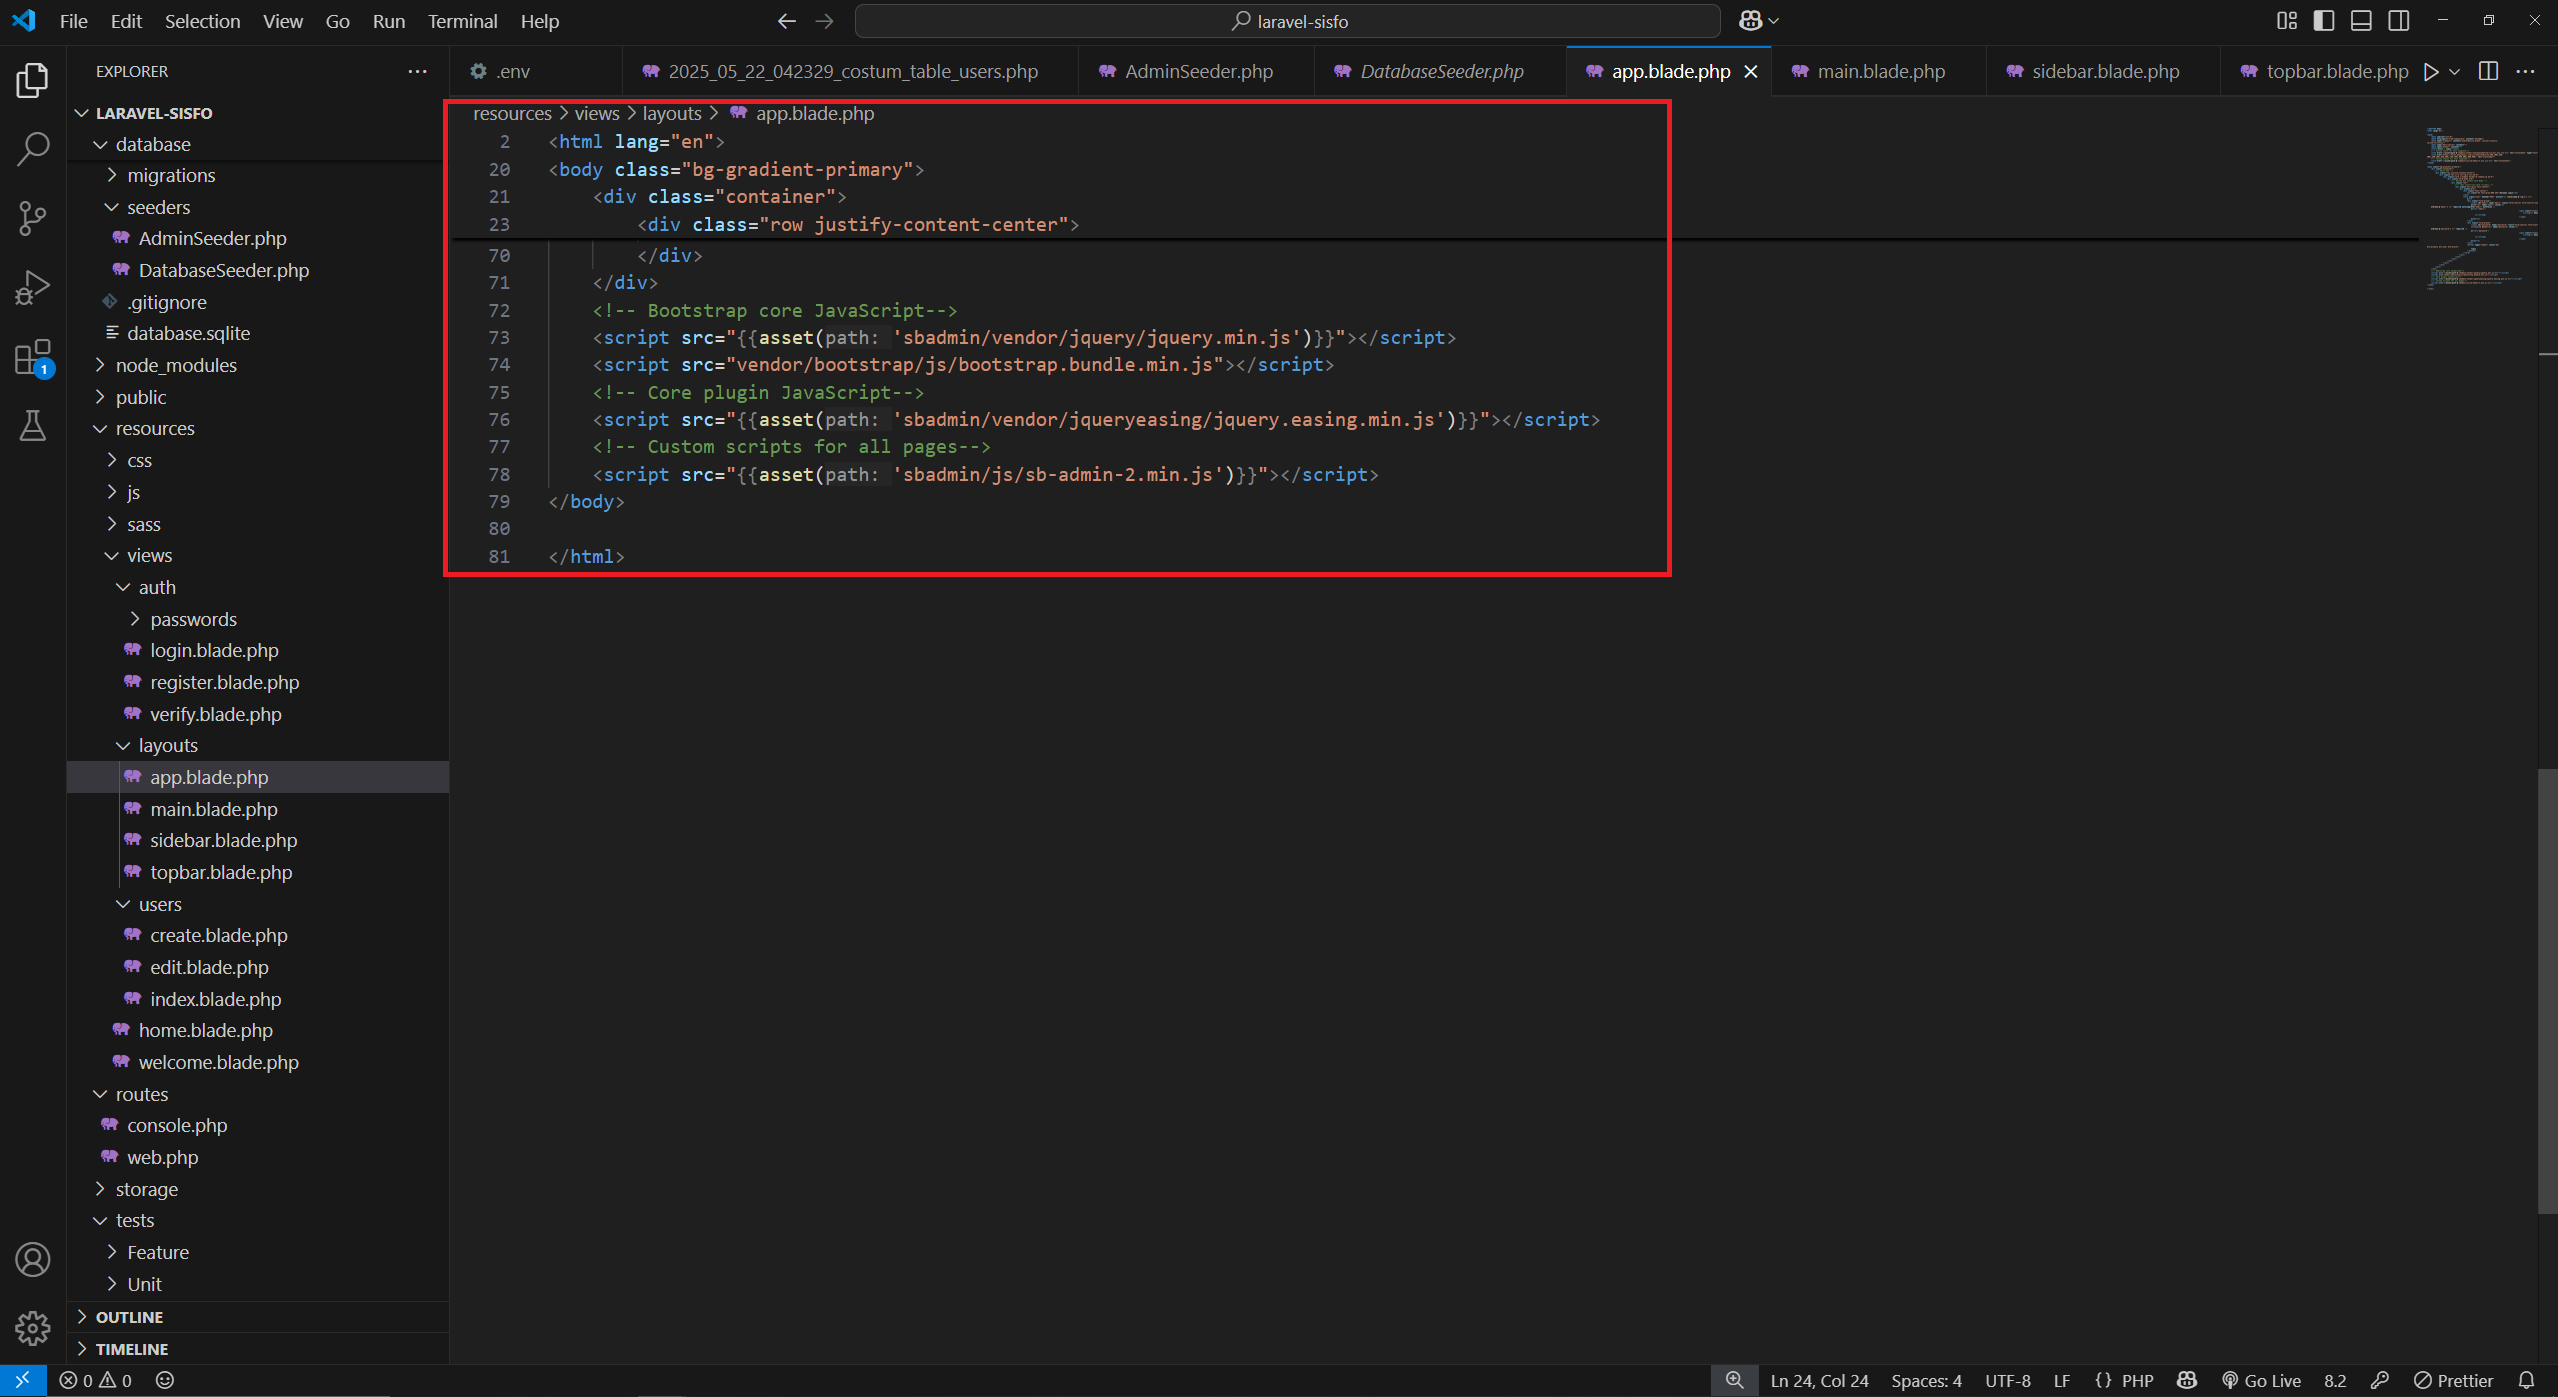Open the Manage gear settings
The image size is (2558, 1397).
click(x=33, y=1328)
